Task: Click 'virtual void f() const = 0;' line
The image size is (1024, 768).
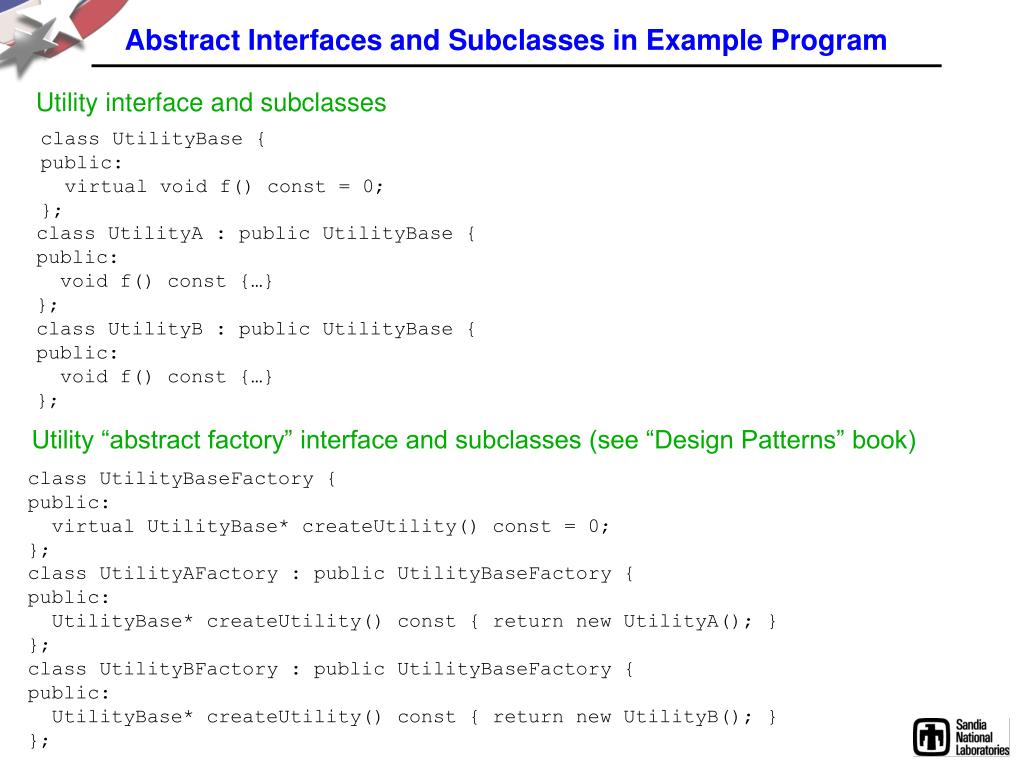Action: coord(223,187)
